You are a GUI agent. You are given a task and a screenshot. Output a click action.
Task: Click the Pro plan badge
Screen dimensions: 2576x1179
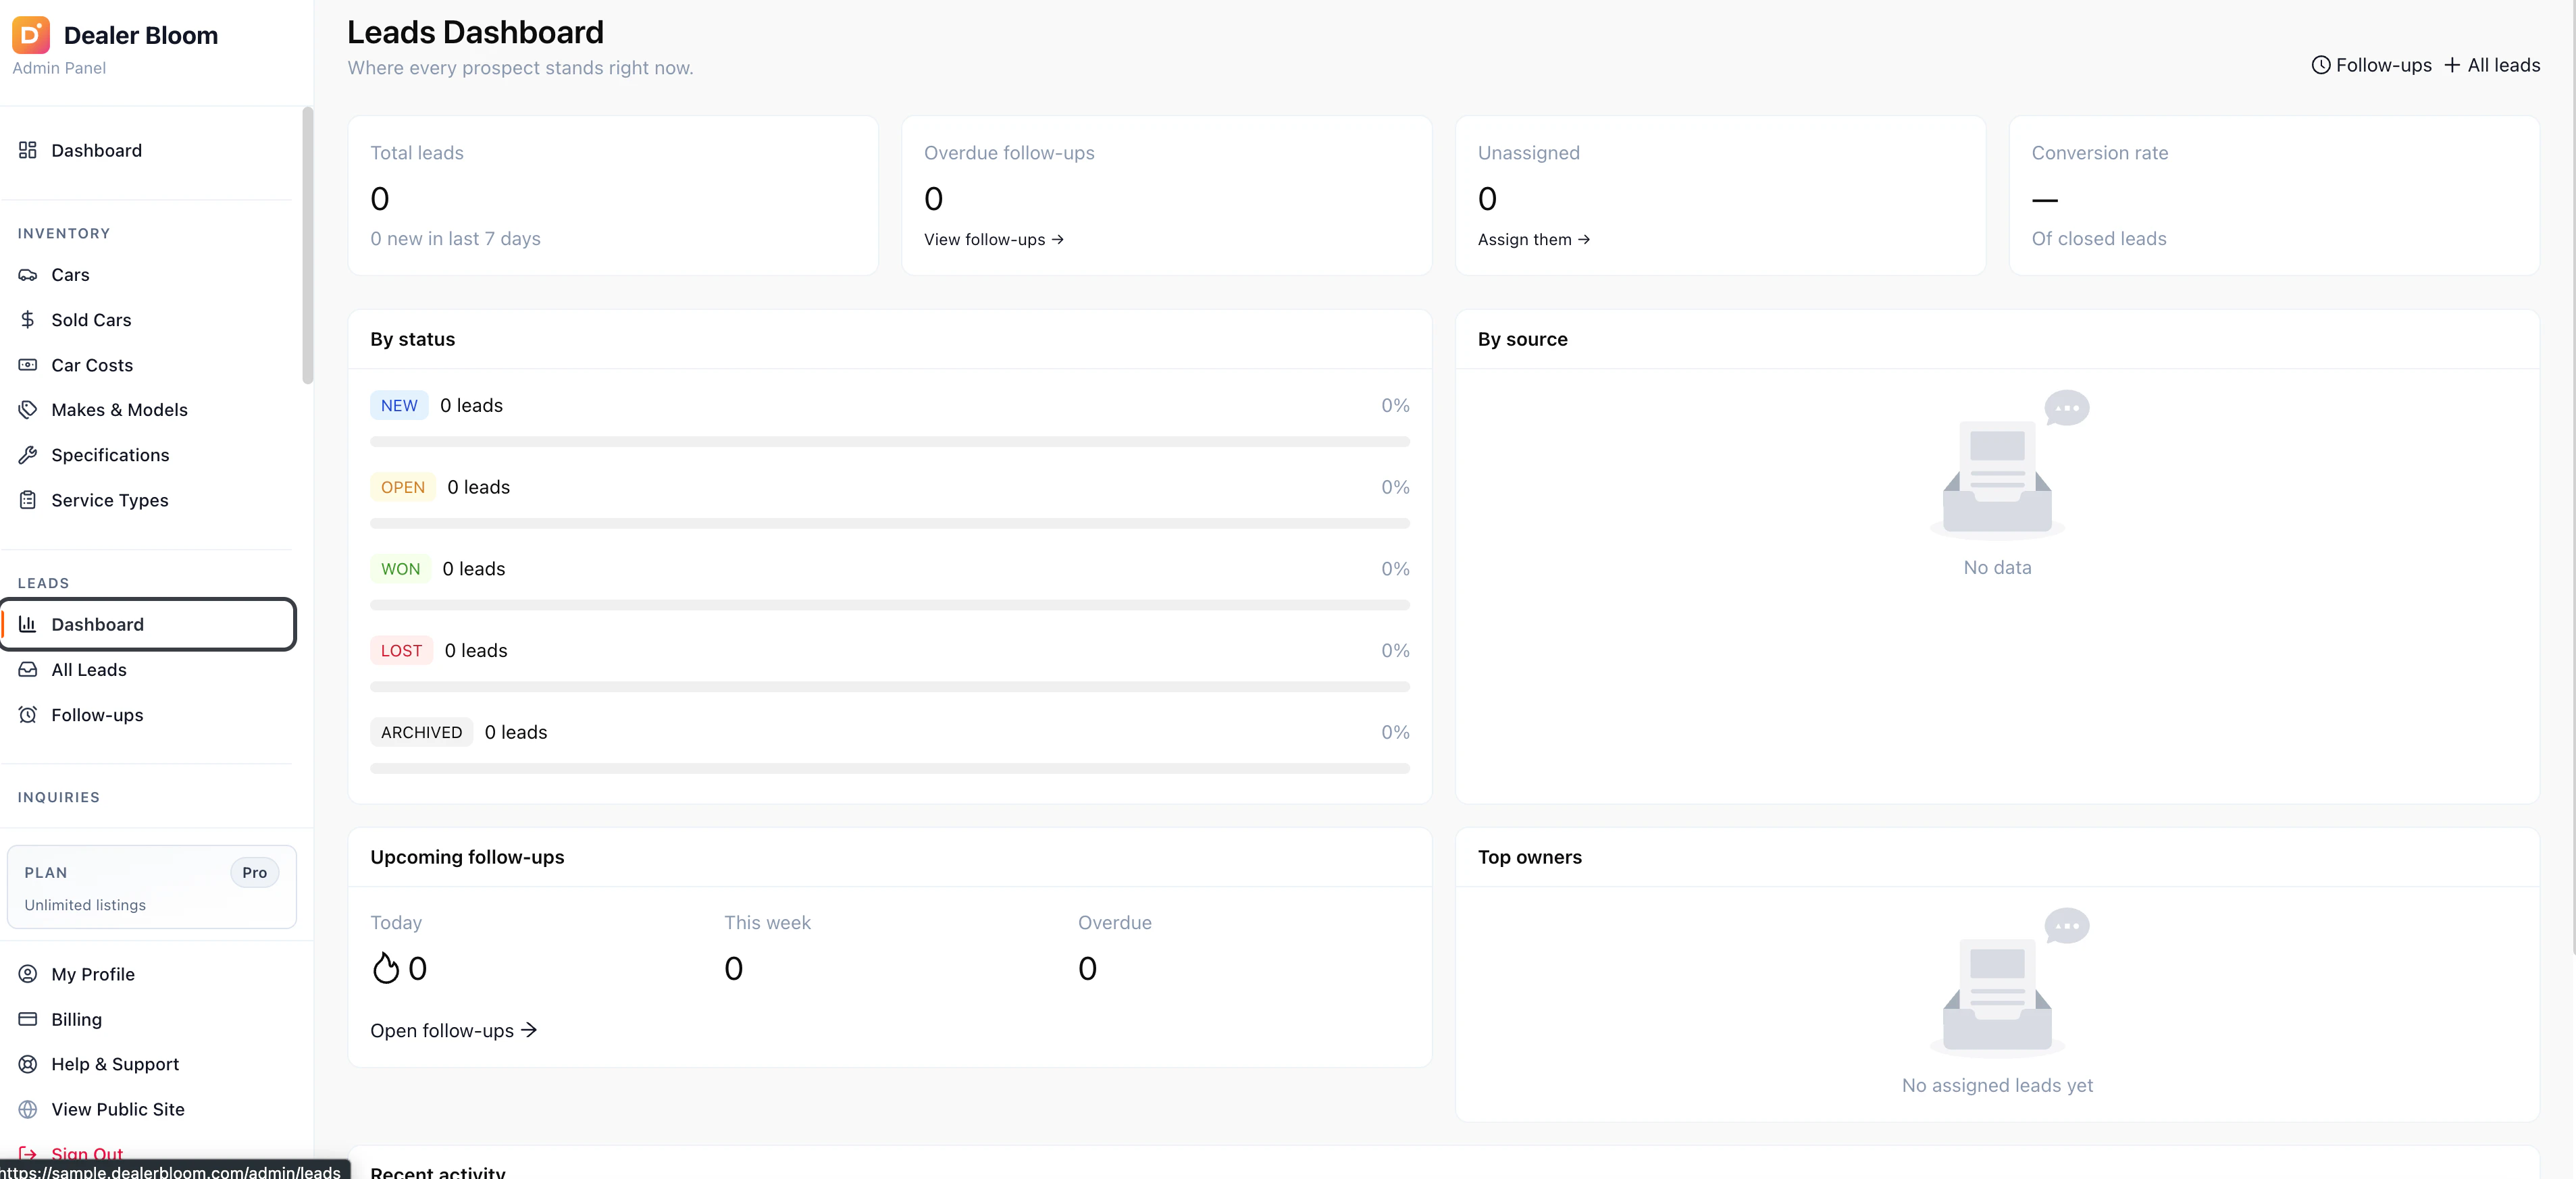click(x=254, y=872)
